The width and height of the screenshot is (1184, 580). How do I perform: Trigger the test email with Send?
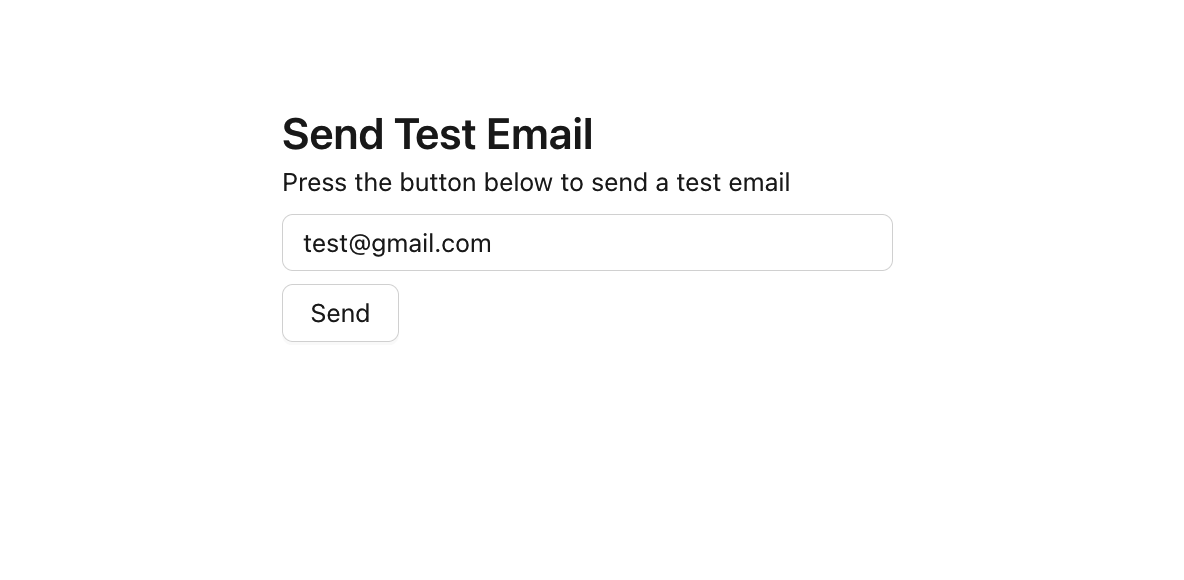point(340,313)
